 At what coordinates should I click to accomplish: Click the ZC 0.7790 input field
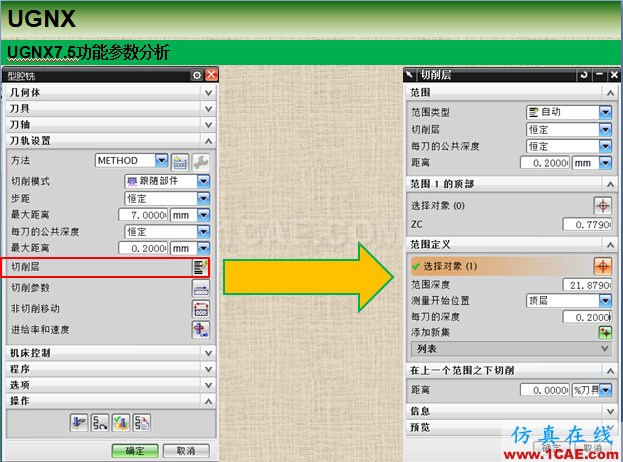pos(587,224)
